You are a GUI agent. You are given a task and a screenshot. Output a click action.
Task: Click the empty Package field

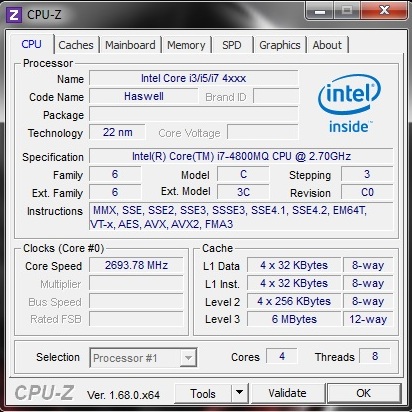[194, 114]
